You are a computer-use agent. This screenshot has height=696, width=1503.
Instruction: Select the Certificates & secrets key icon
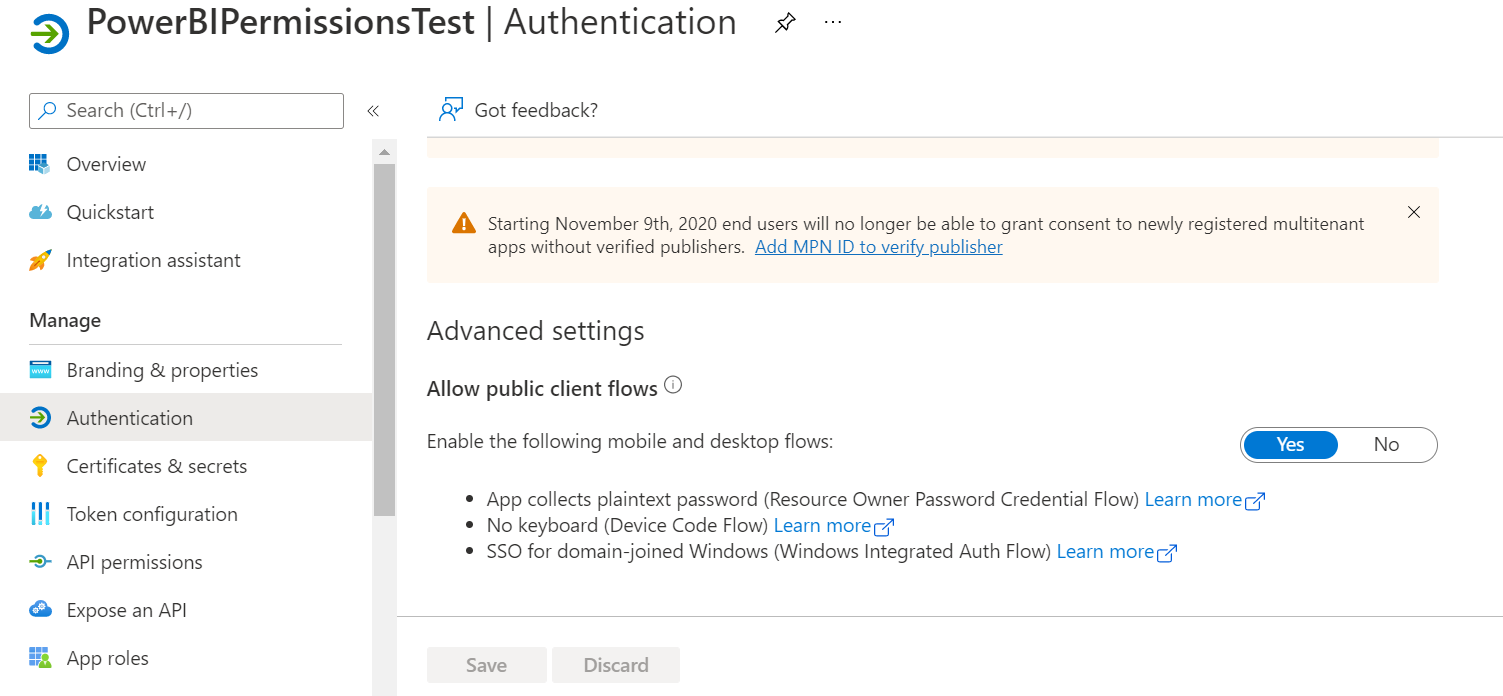coord(41,465)
